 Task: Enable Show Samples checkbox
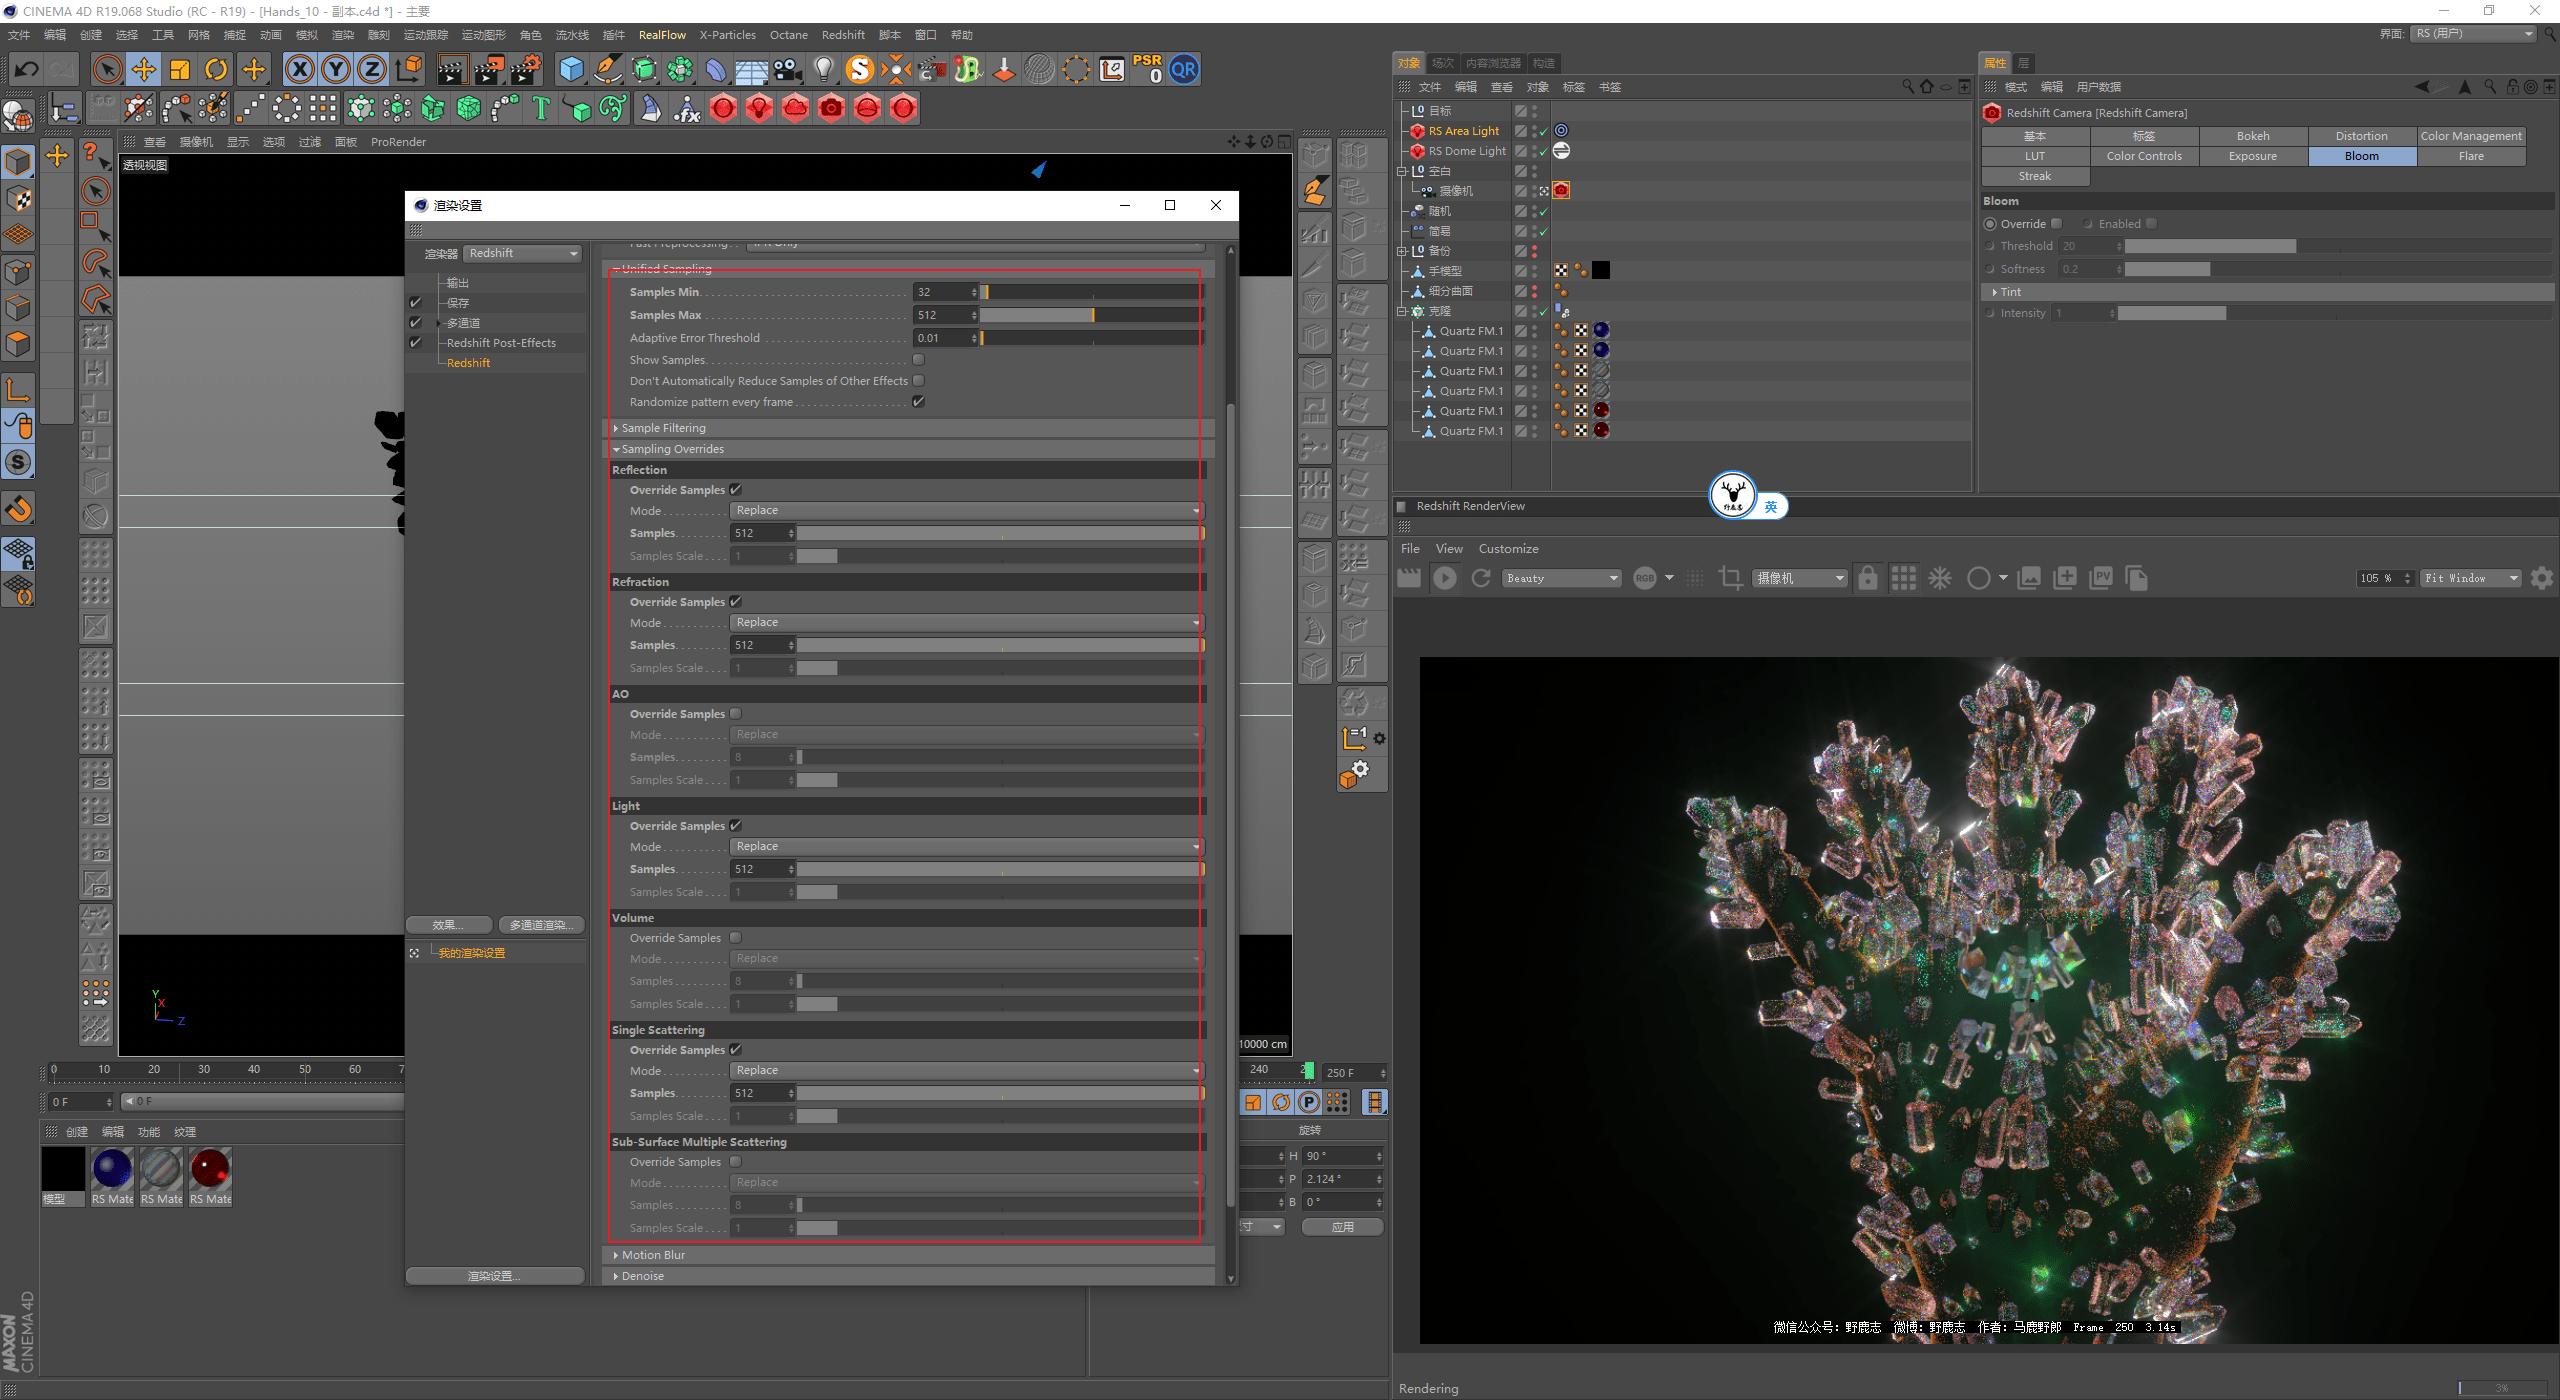(x=918, y=360)
